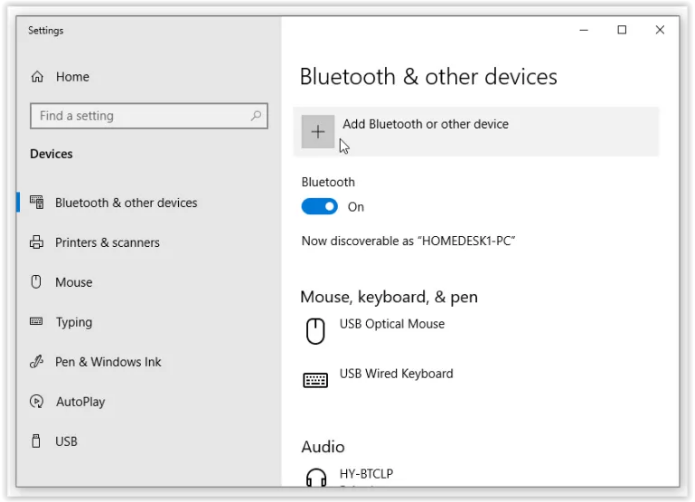695x502 pixels.
Task: Click the Mouse icon in sidebar
Action: [37, 282]
